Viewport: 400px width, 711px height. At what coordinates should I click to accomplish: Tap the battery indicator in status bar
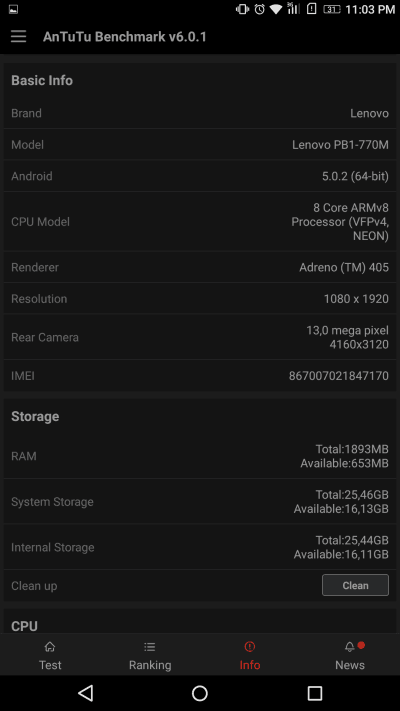click(332, 9)
